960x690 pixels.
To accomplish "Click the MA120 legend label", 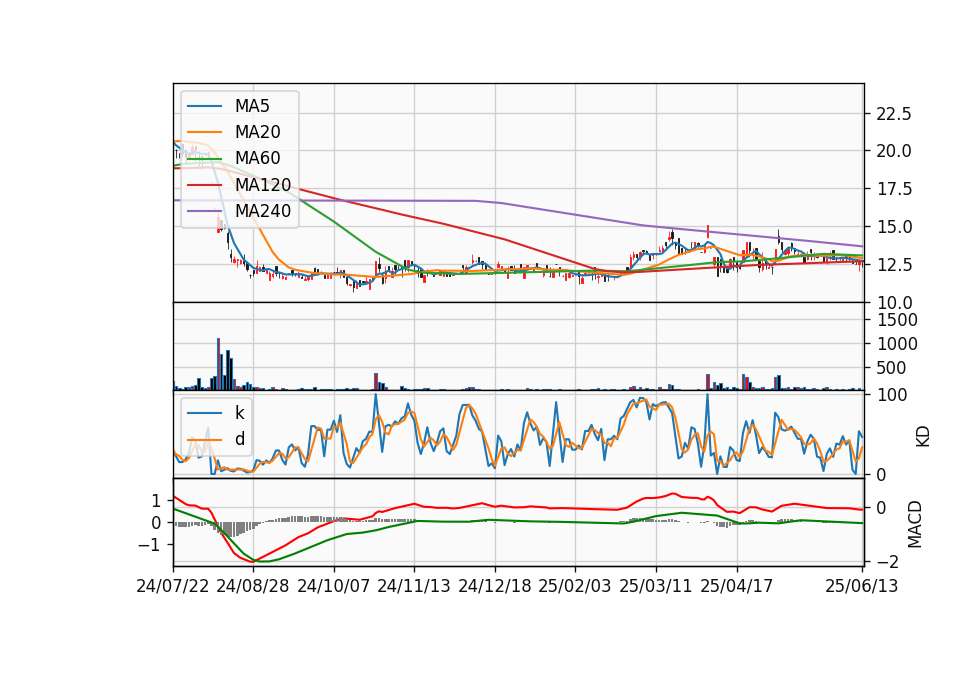I will pyautogui.click(x=263, y=184).
